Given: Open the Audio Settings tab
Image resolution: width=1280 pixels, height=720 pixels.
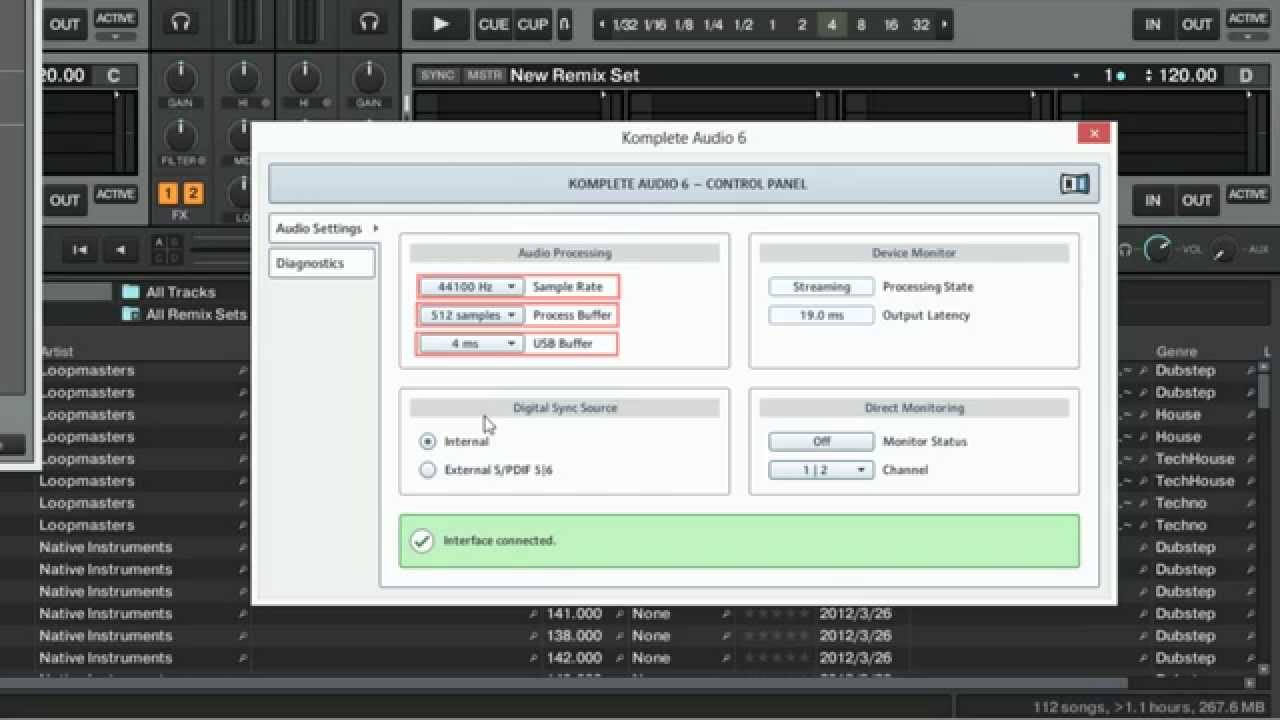Looking at the screenshot, I should pos(321,228).
